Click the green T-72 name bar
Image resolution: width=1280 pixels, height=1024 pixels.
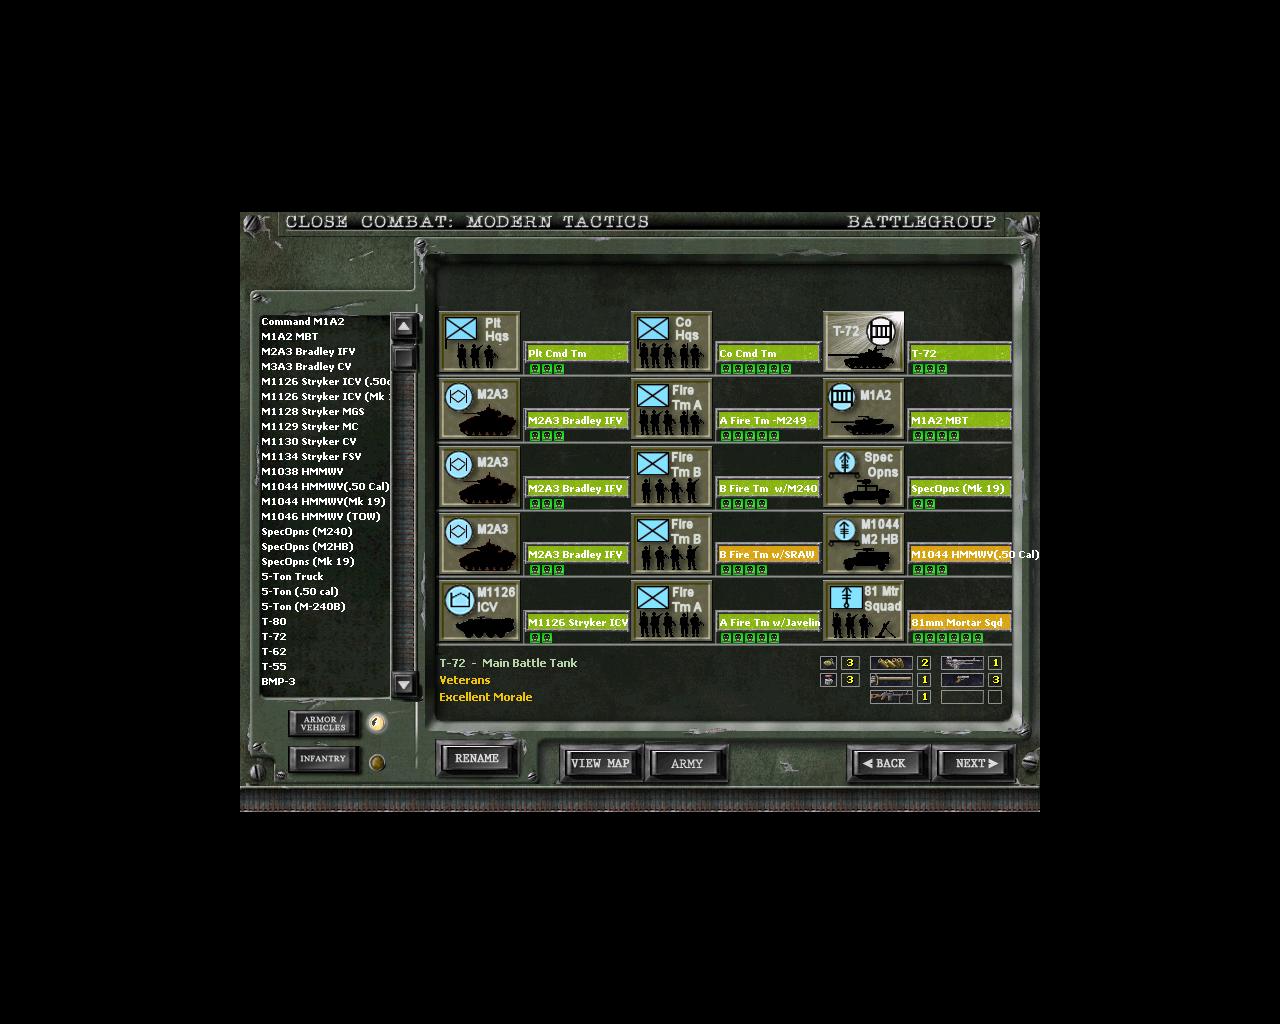(x=960, y=353)
